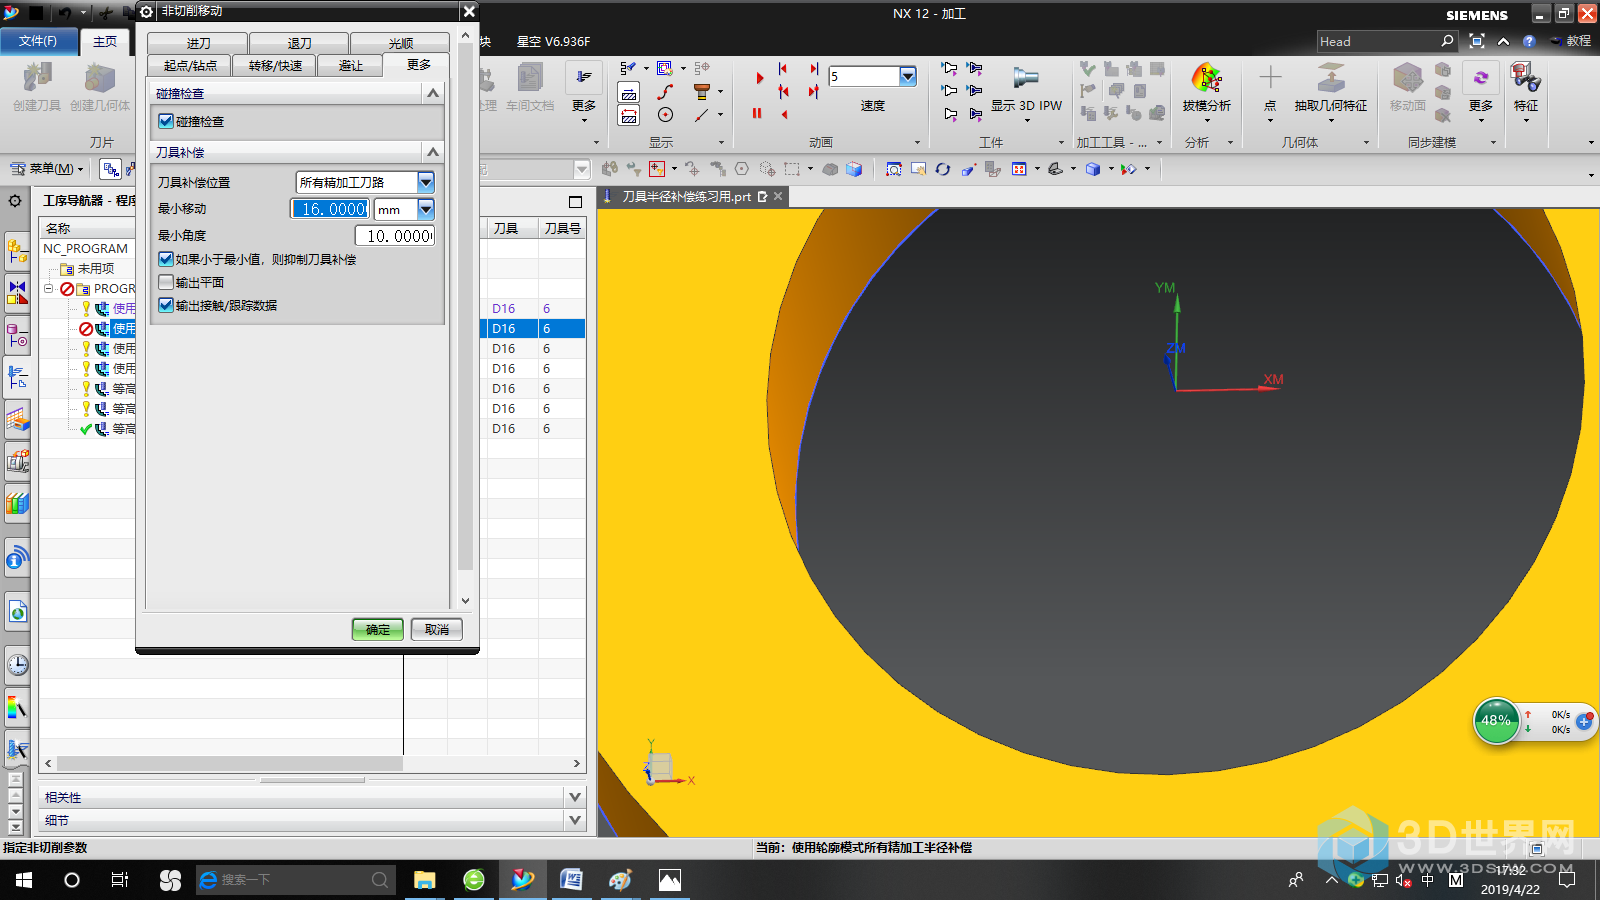Image resolution: width=1600 pixels, height=900 pixels.
Task: Enable the Output Plane (输出平面) checkbox
Action: coord(166,282)
